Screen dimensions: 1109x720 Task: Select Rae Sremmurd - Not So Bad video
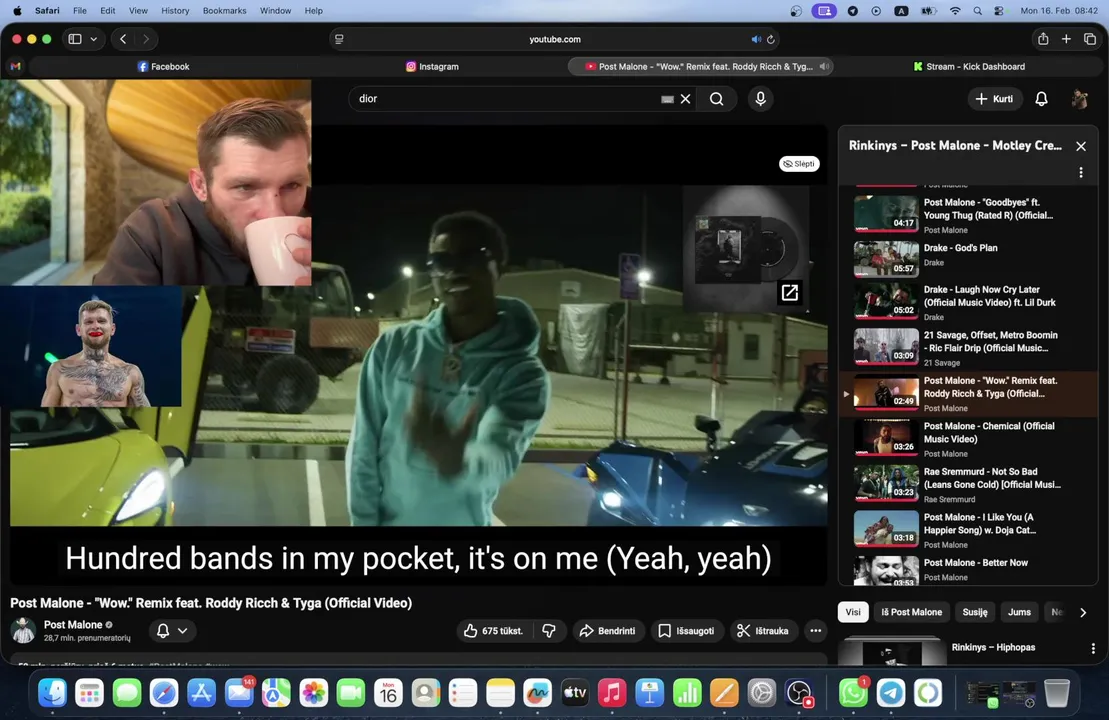(968, 484)
